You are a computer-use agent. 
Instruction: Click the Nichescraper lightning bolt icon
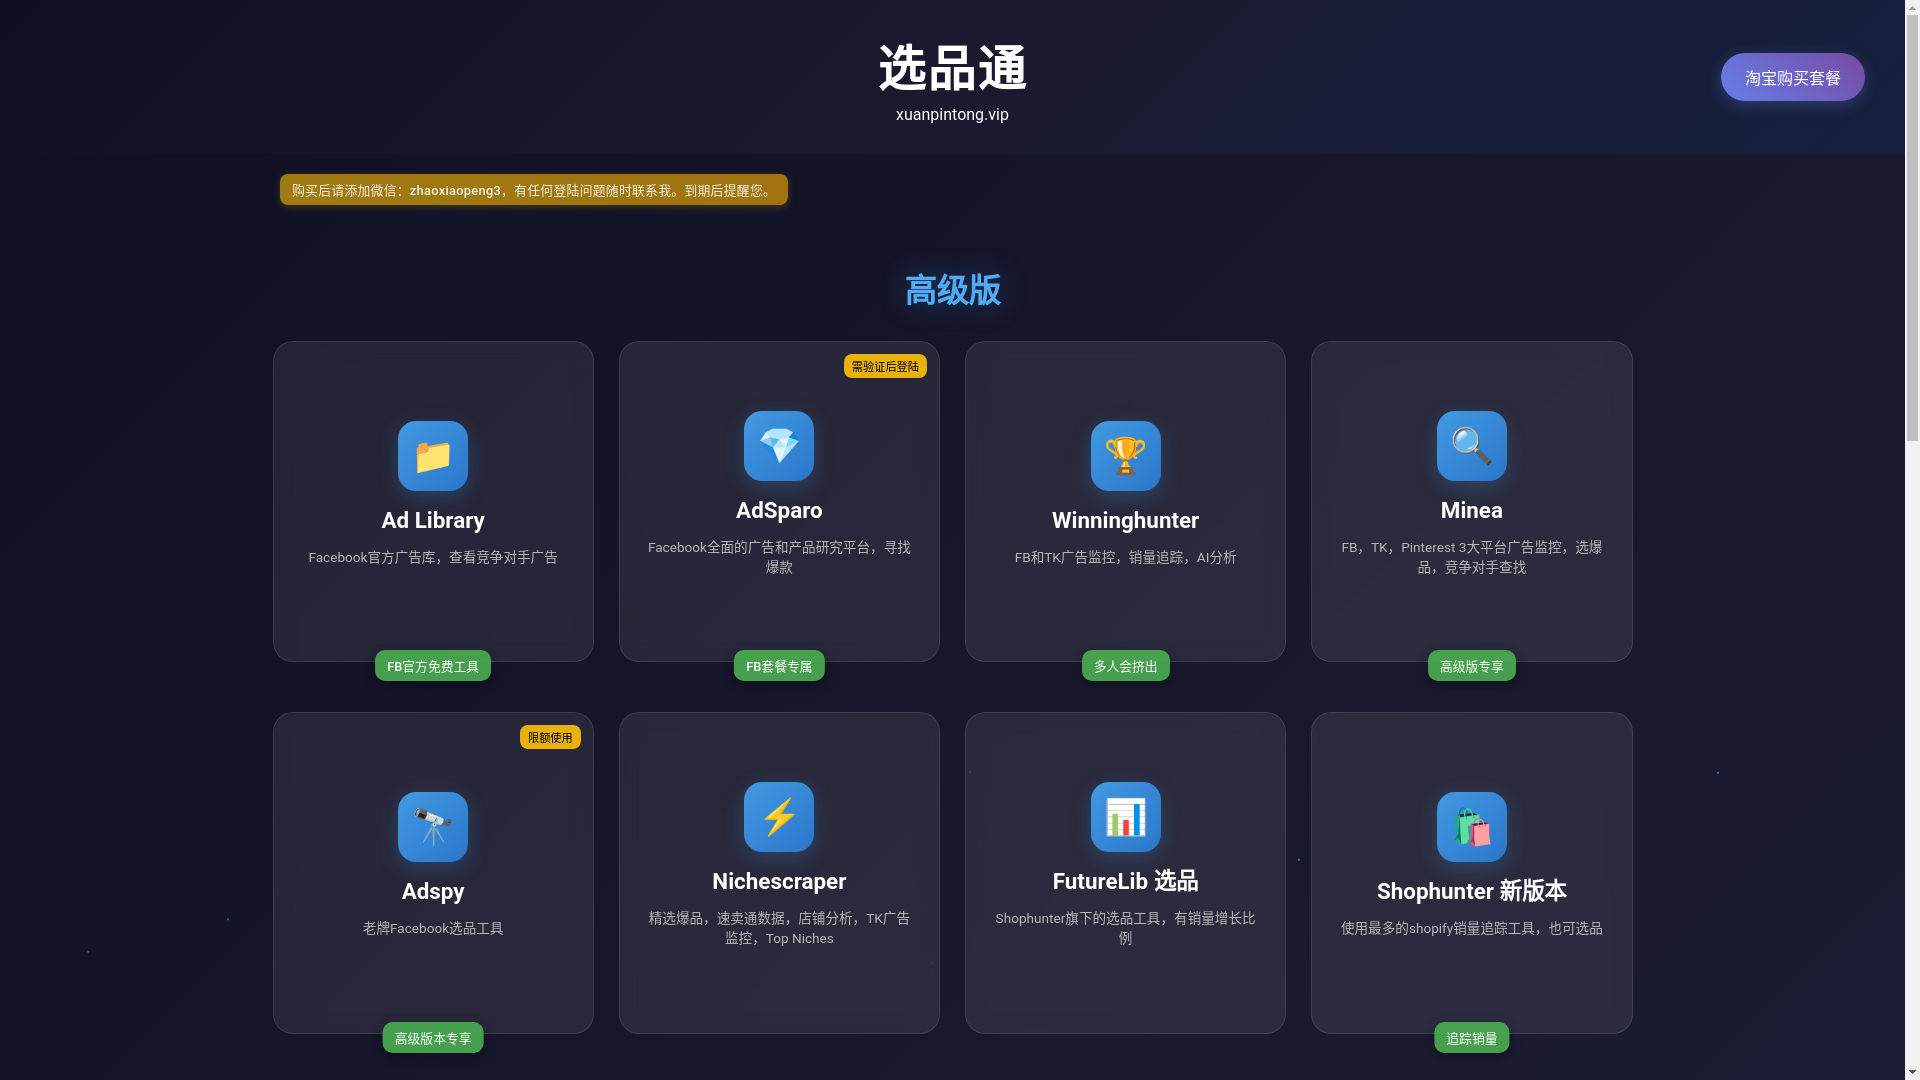779,817
